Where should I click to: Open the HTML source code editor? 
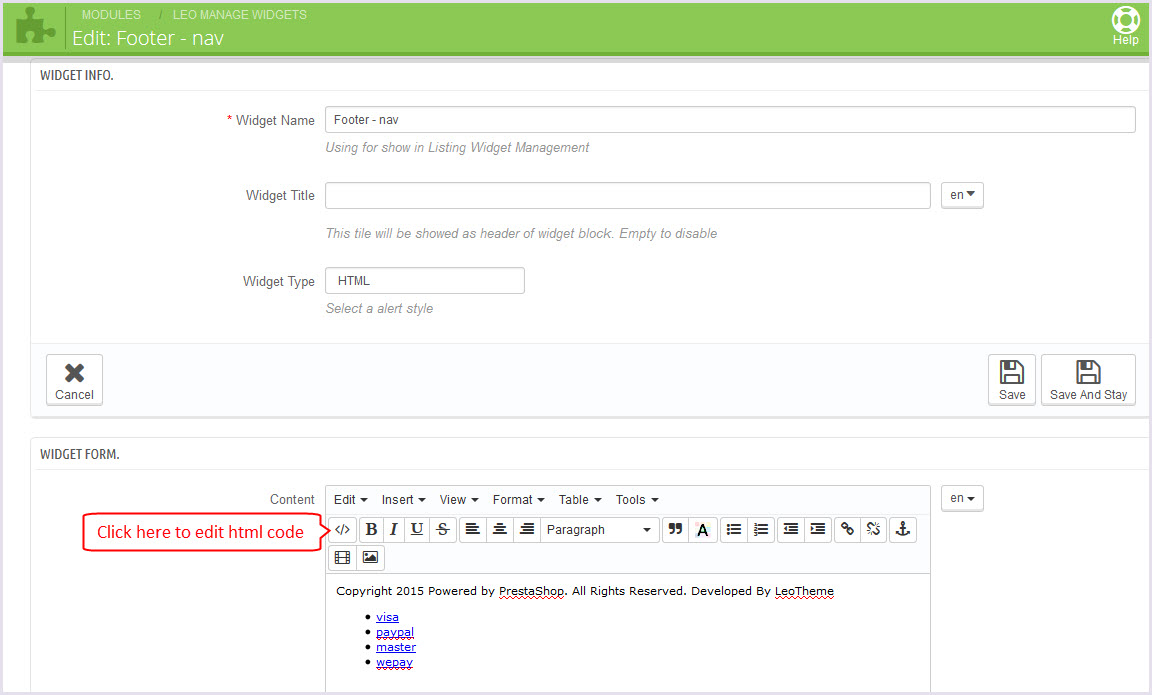[x=343, y=530]
